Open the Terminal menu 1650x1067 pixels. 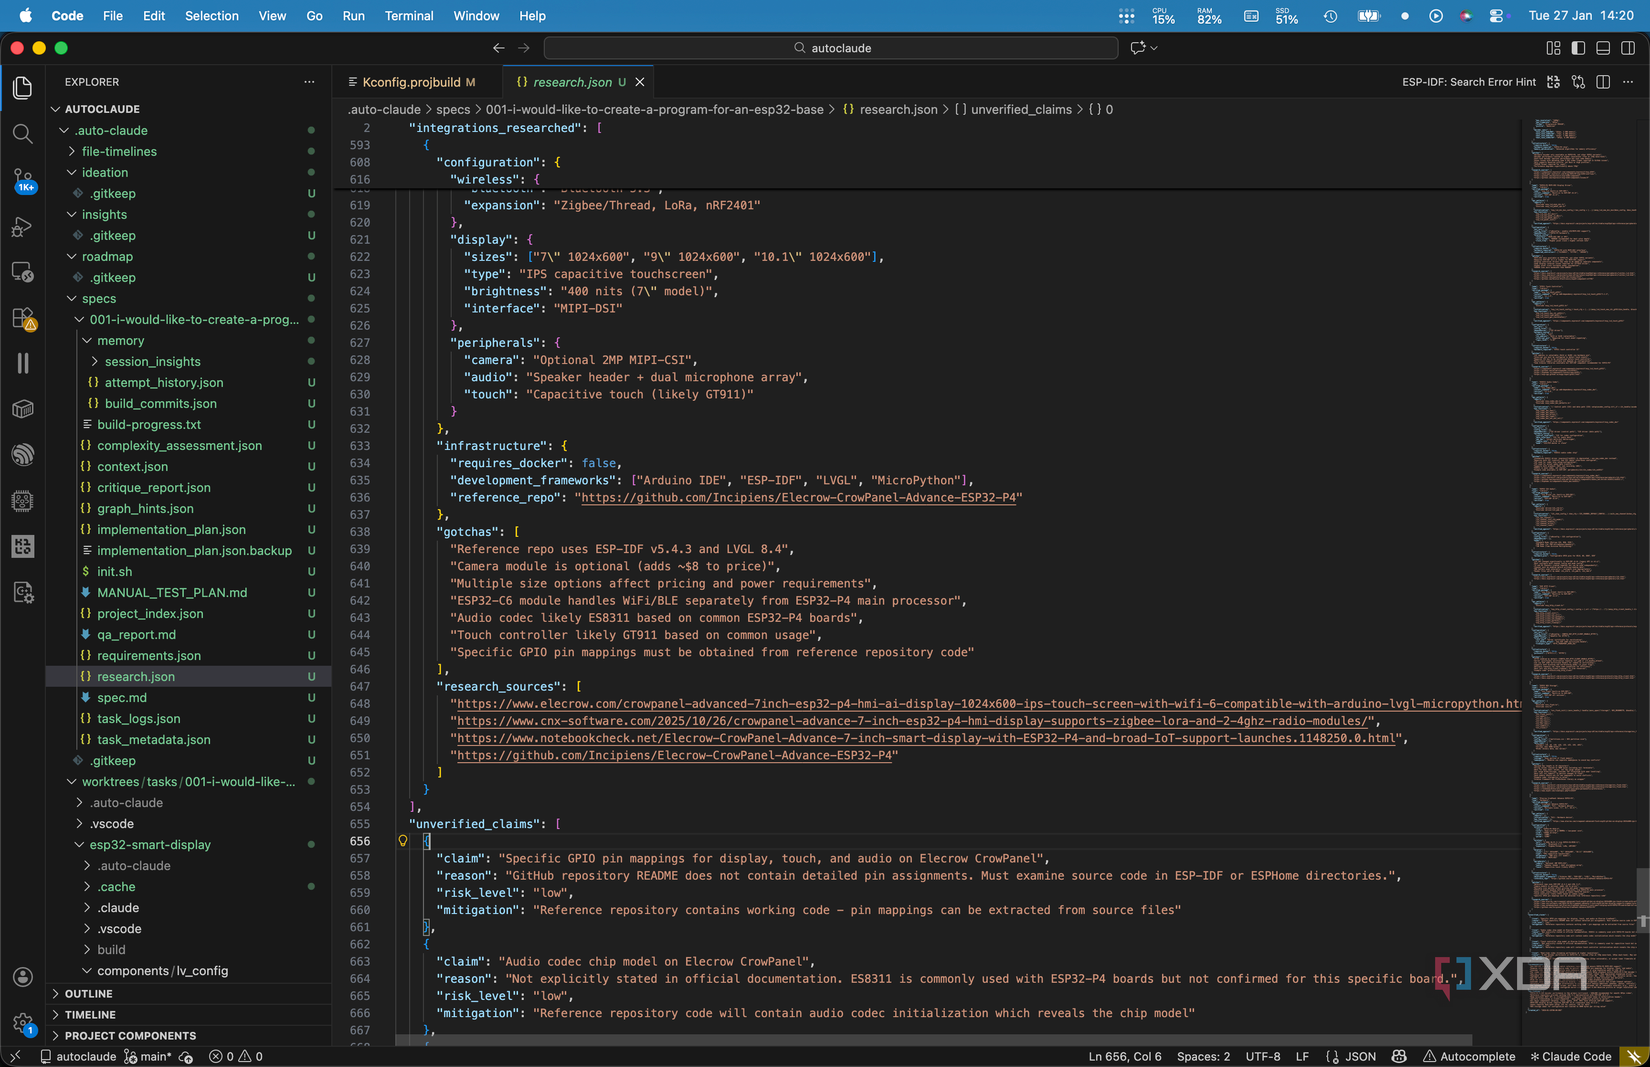pyautogui.click(x=409, y=16)
